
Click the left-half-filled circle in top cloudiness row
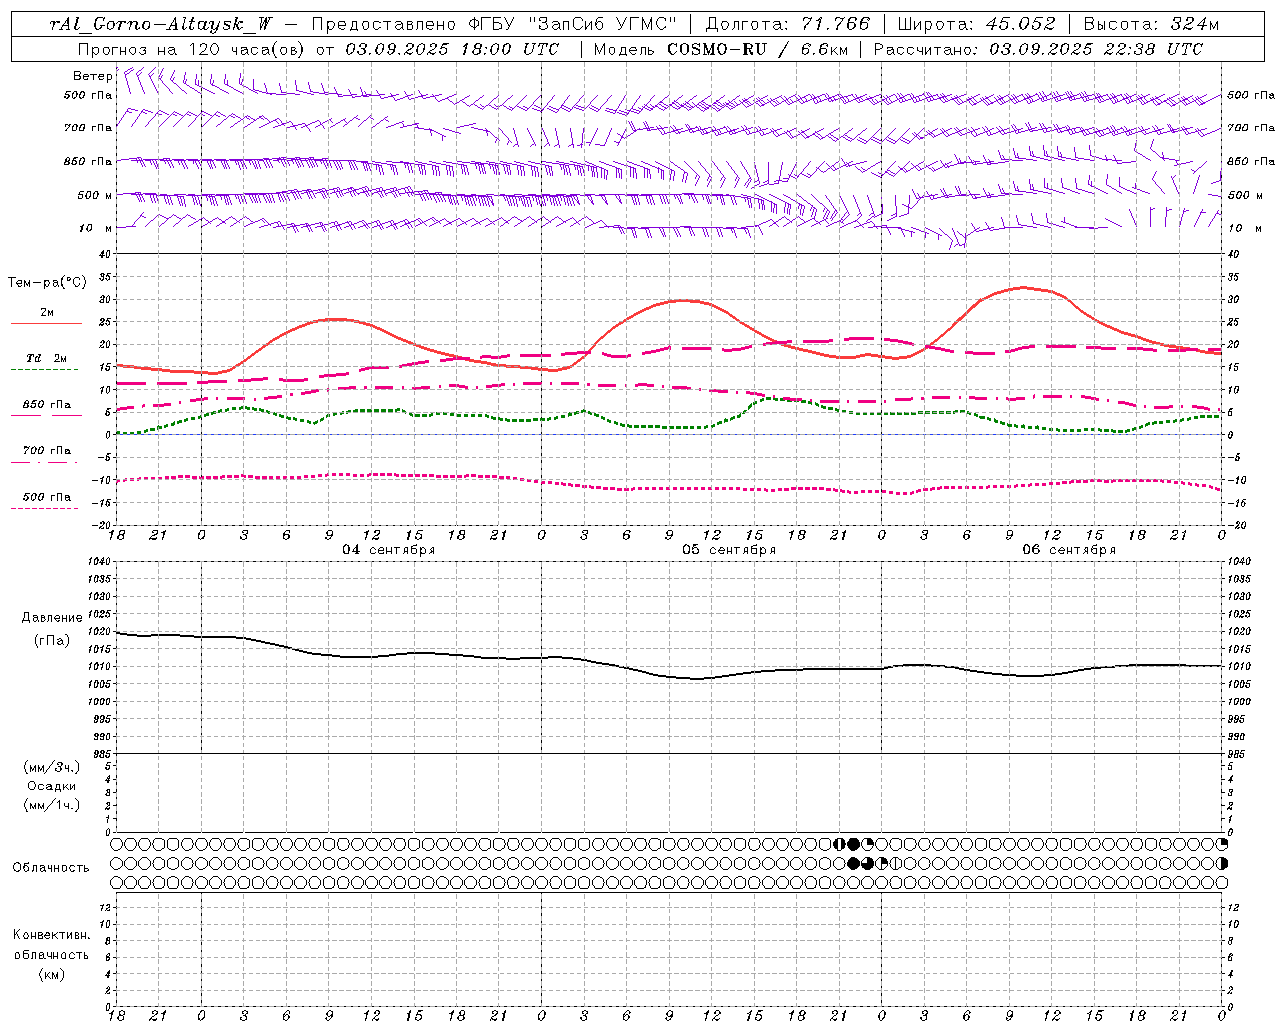839,844
